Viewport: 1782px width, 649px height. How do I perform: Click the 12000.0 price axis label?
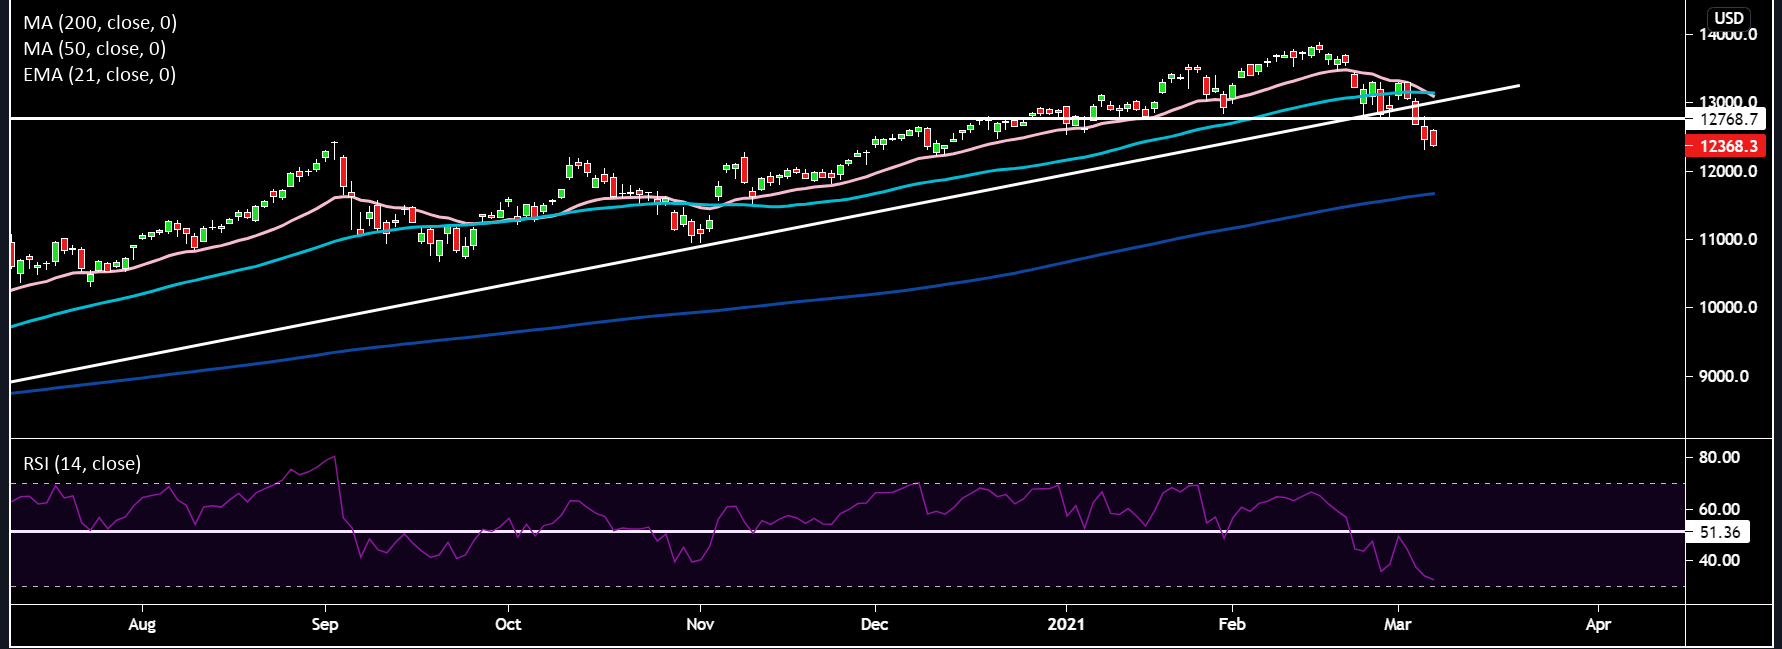click(1728, 171)
